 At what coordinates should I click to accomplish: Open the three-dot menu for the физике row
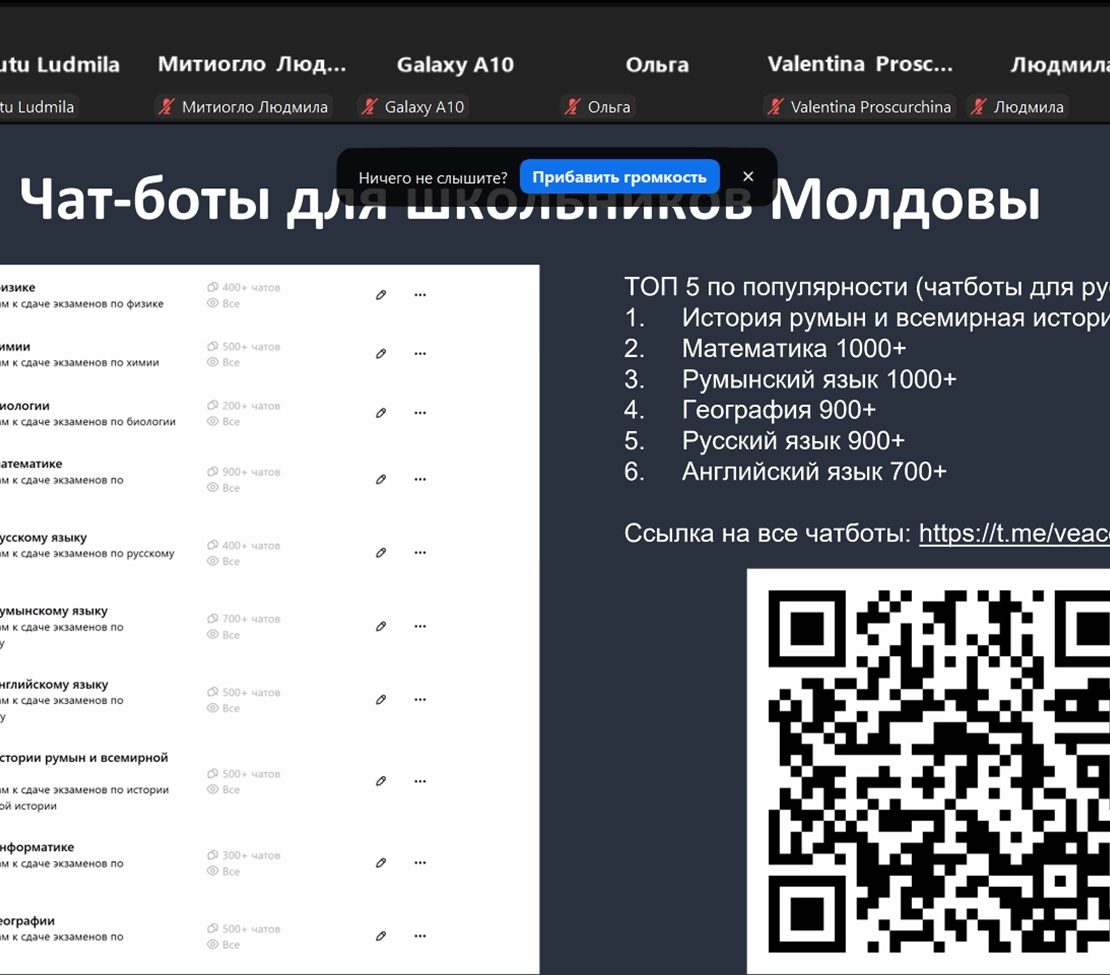420,295
